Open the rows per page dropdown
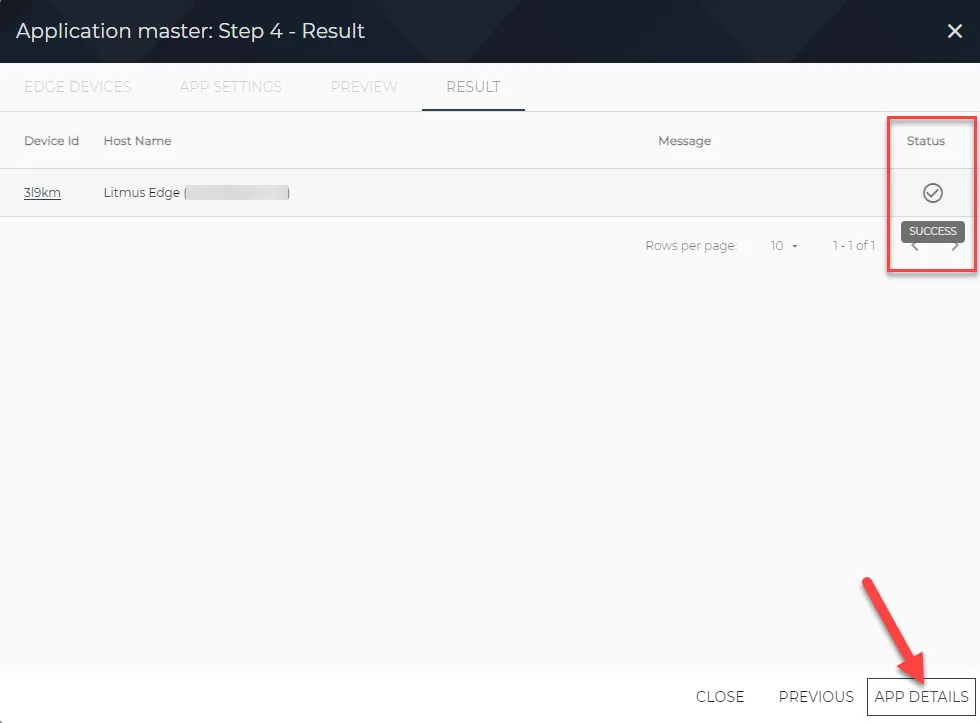Screen dimensions: 980x723 coord(784,246)
